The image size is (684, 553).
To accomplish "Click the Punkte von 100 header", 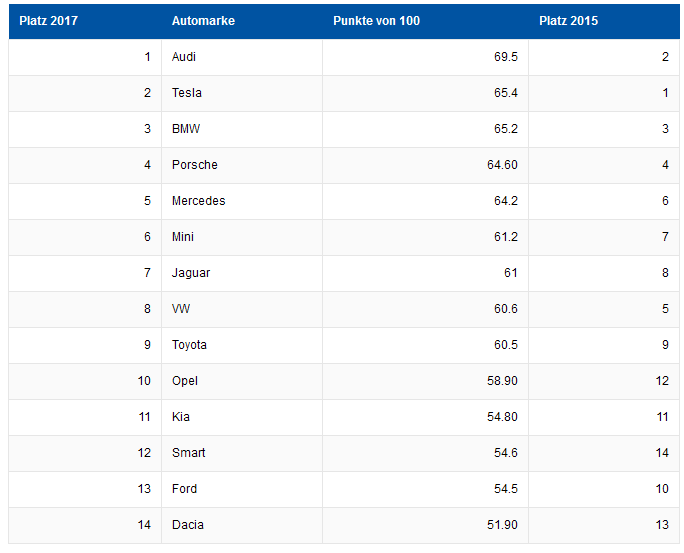I will pos(376,21).
